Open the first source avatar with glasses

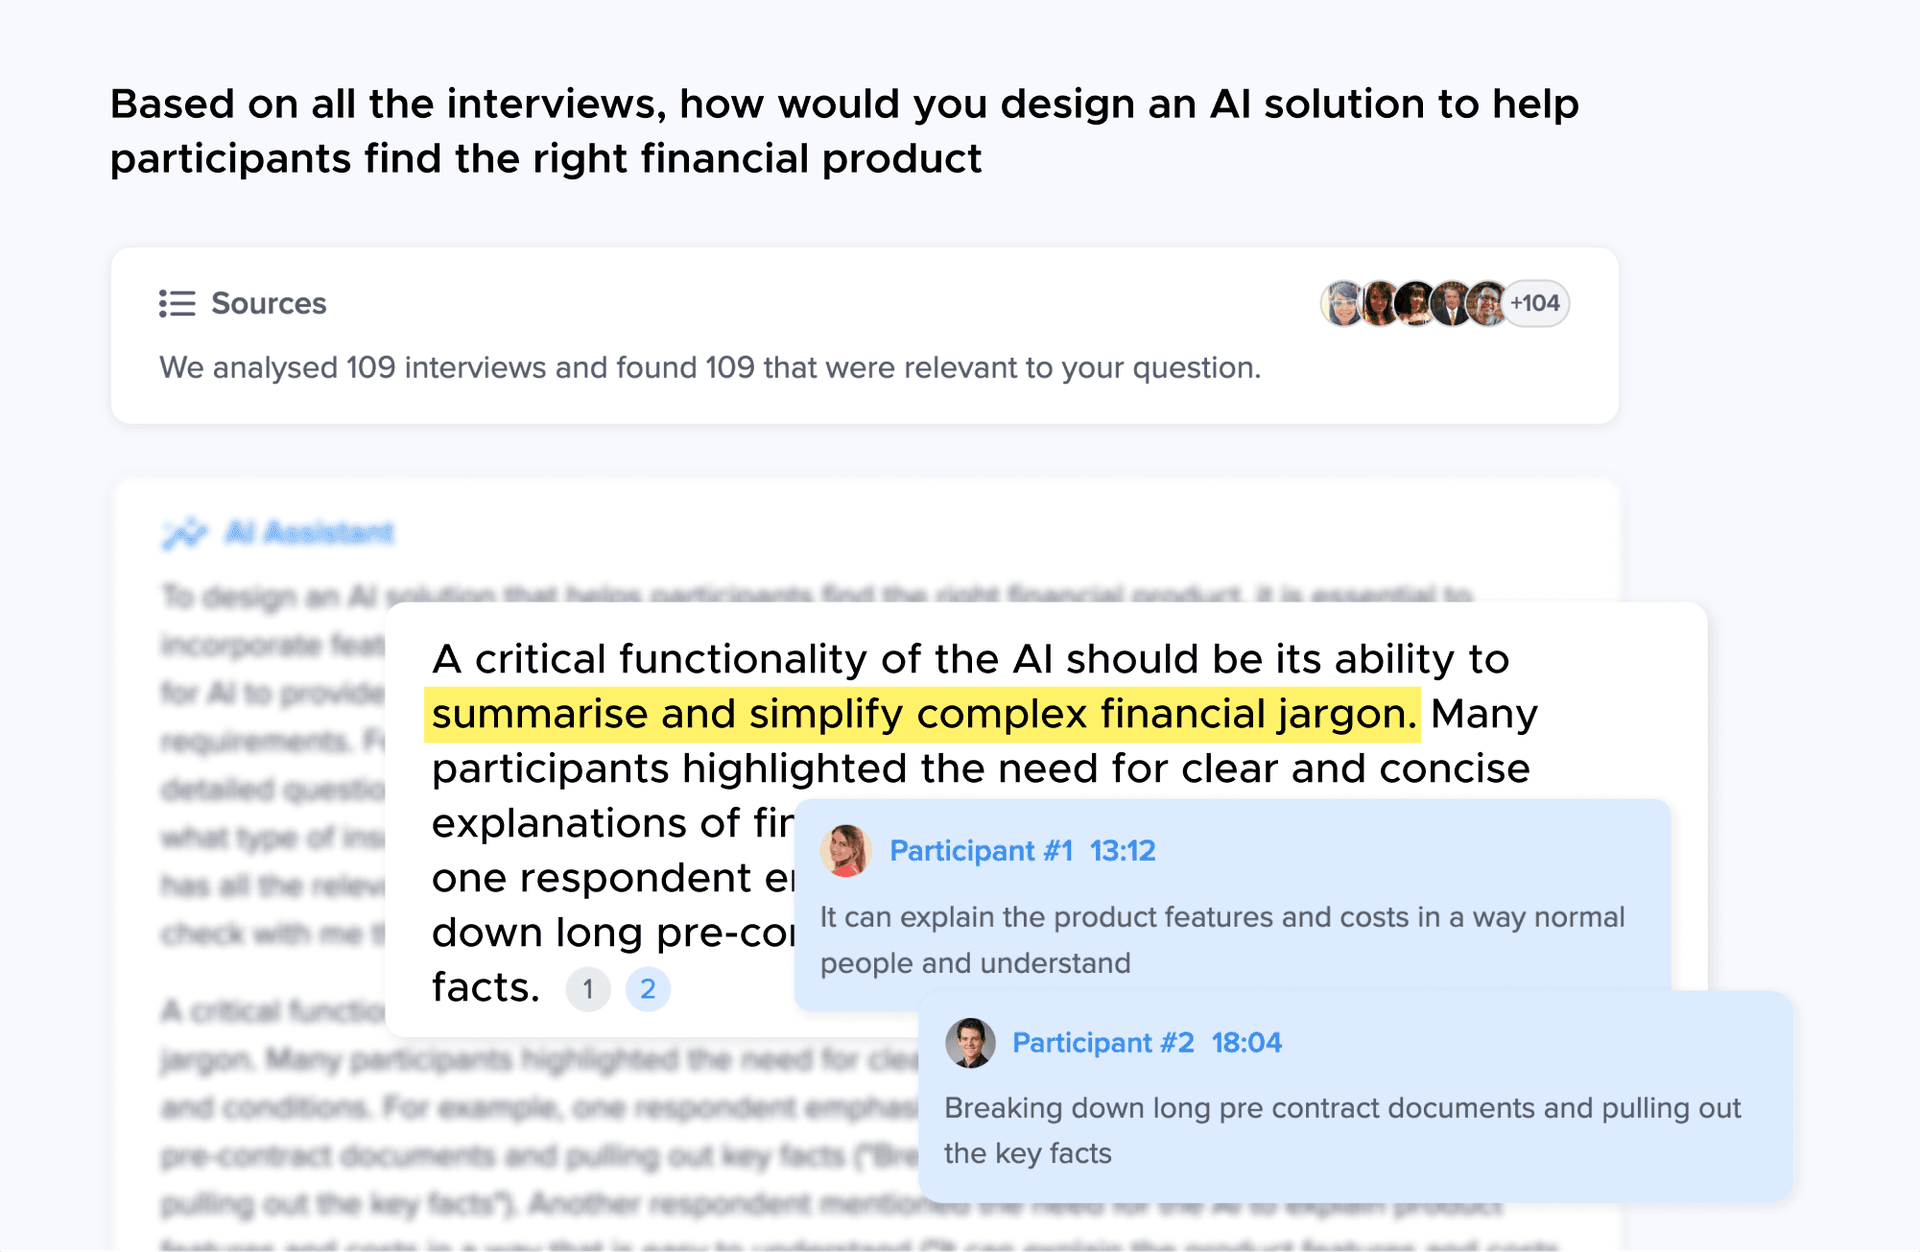[x=1342, y=303]
